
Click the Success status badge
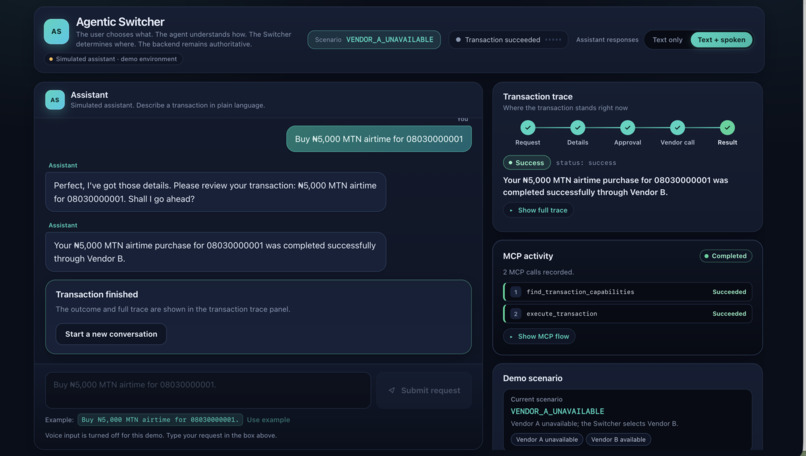tap(526, 162)
